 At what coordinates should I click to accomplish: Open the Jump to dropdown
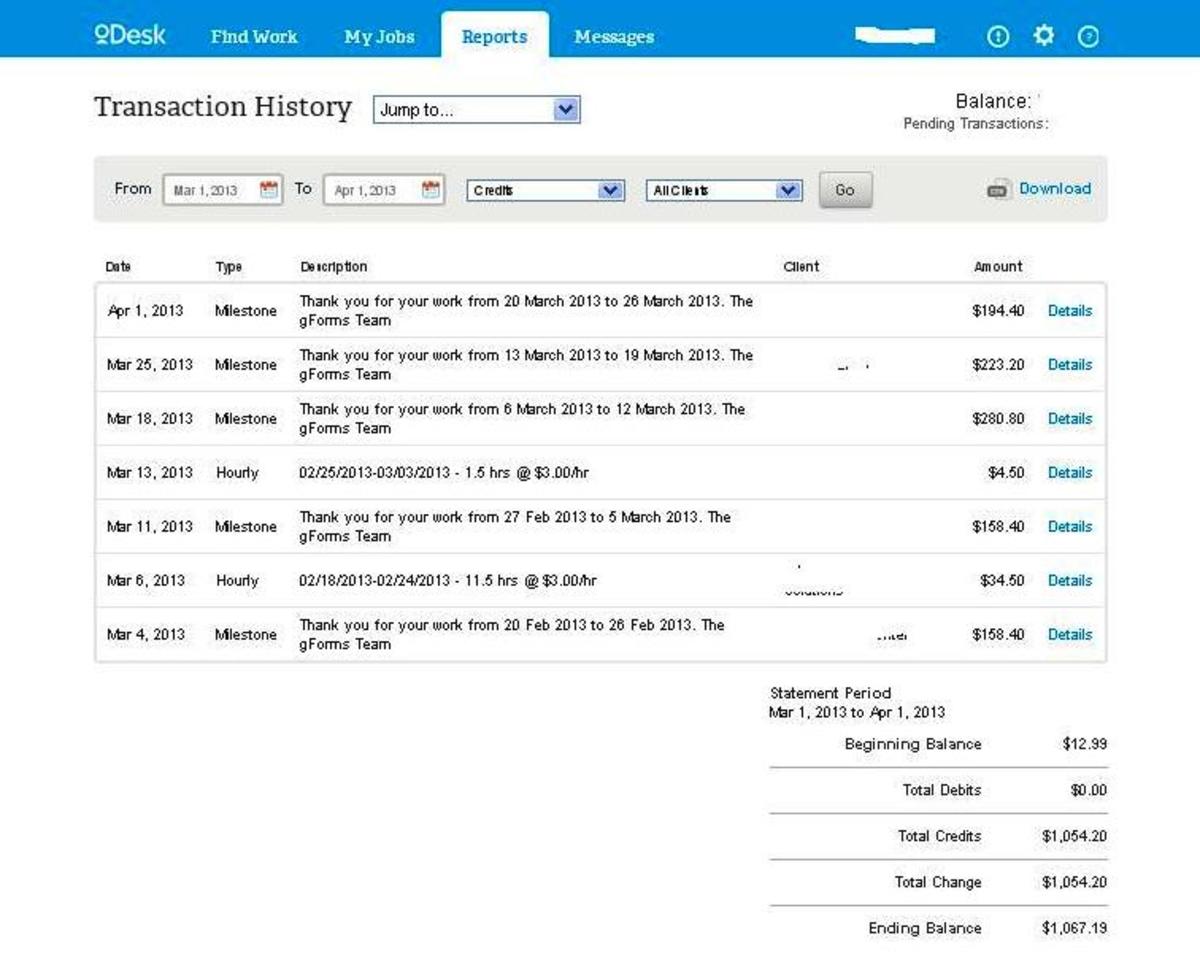476,110
